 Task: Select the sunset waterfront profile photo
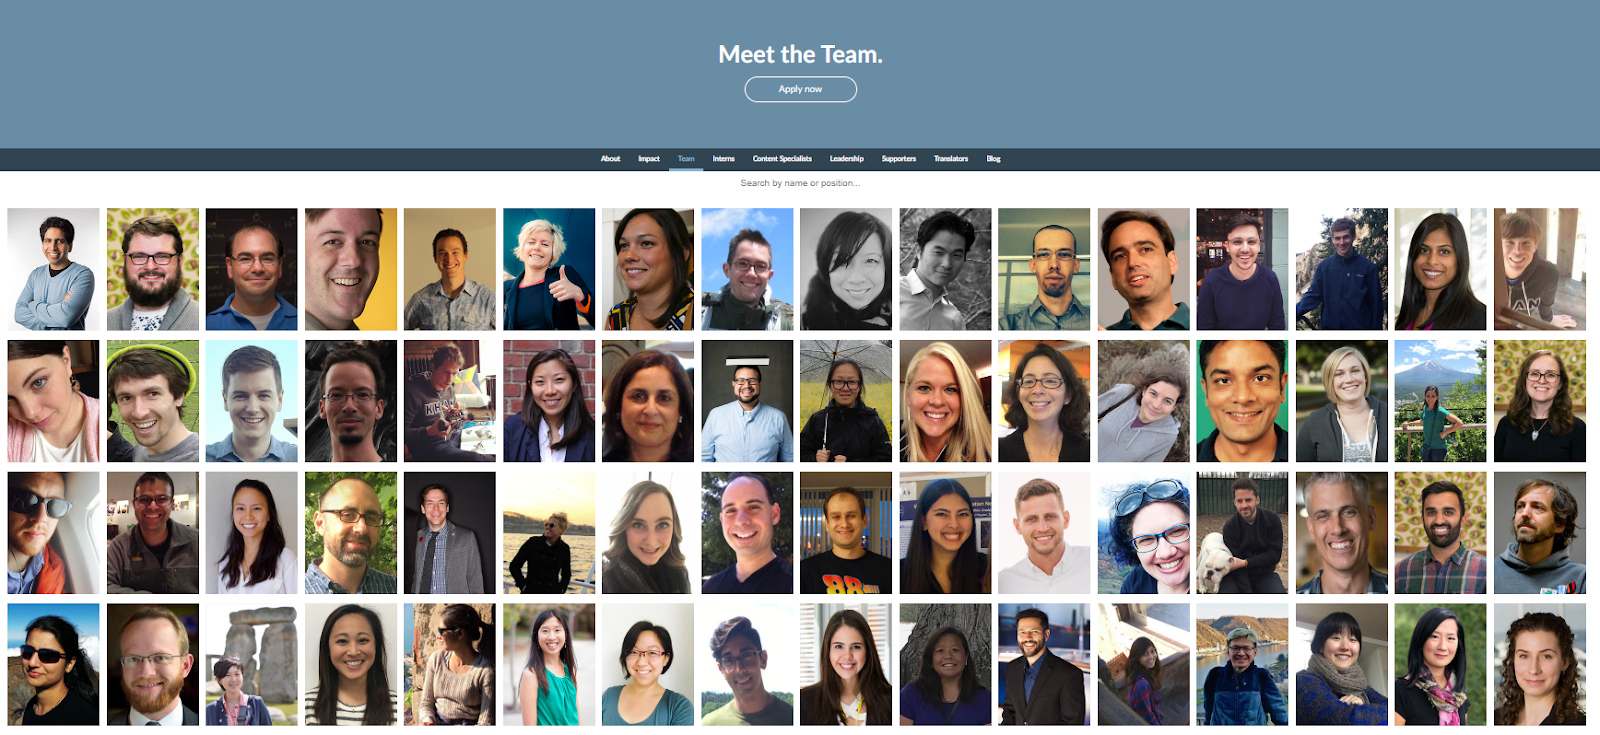tap(549, 533)
